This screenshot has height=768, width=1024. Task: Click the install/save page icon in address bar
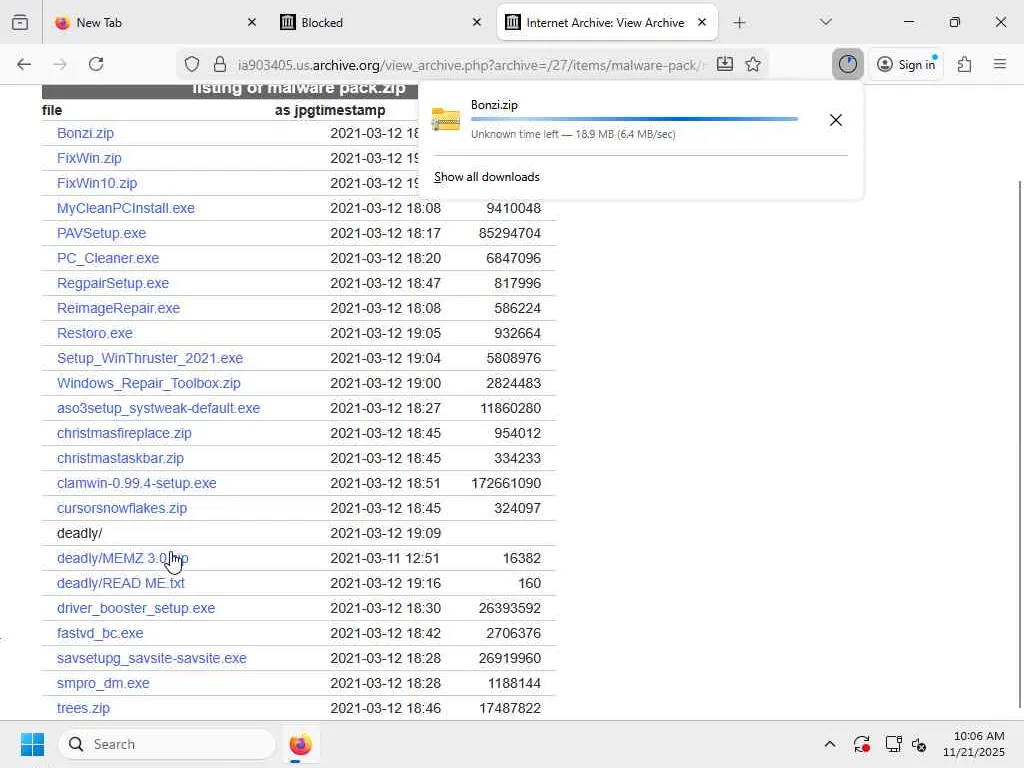[x=725, y=64]
